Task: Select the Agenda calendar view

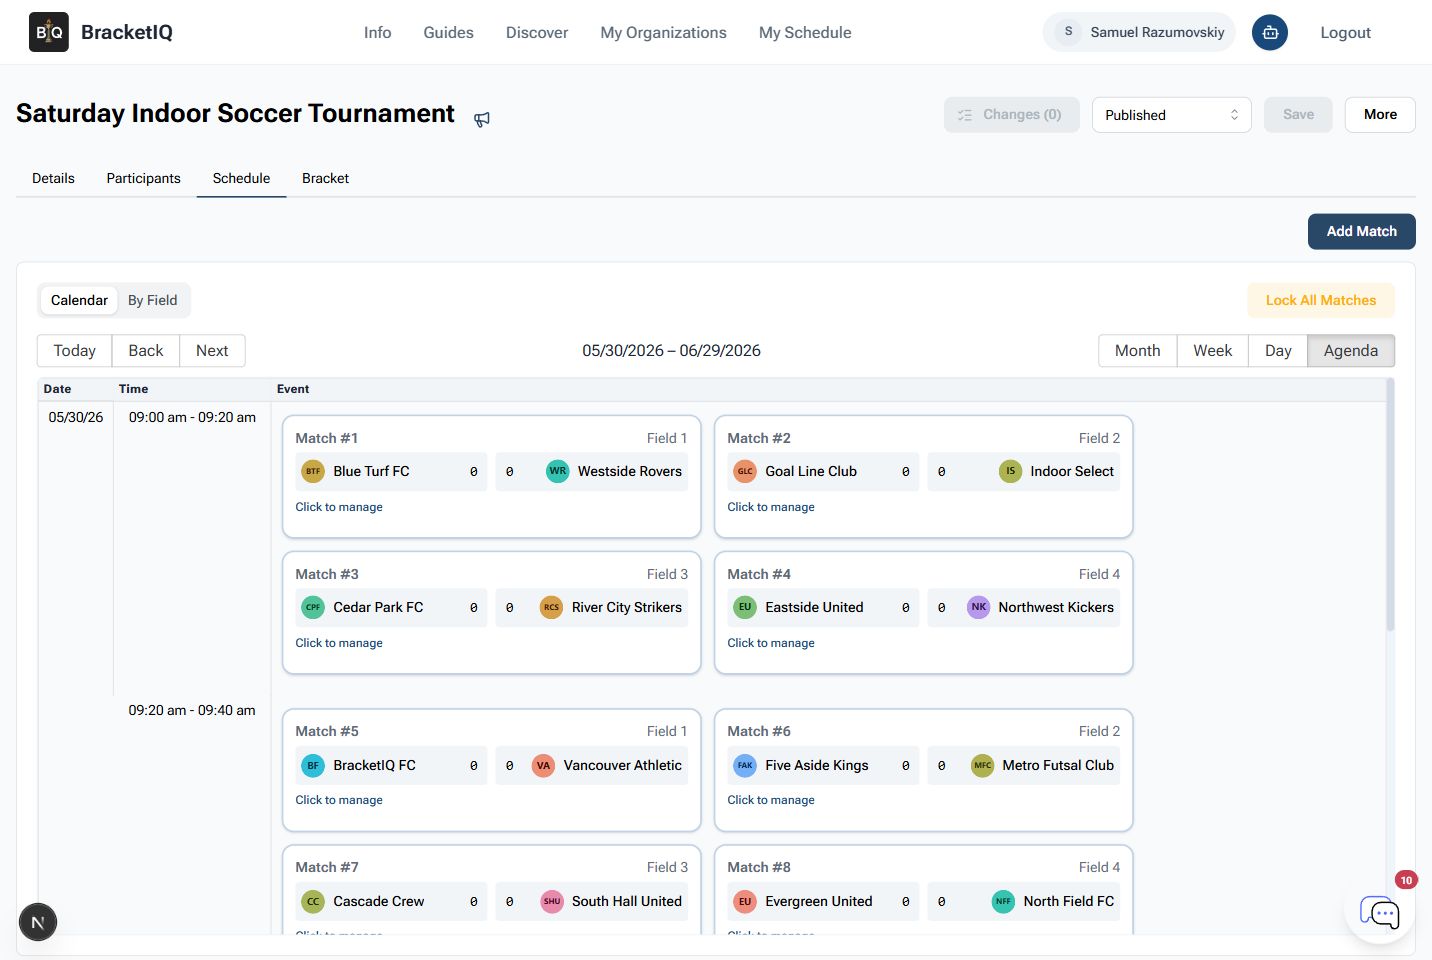Action: pos(1351,351)
